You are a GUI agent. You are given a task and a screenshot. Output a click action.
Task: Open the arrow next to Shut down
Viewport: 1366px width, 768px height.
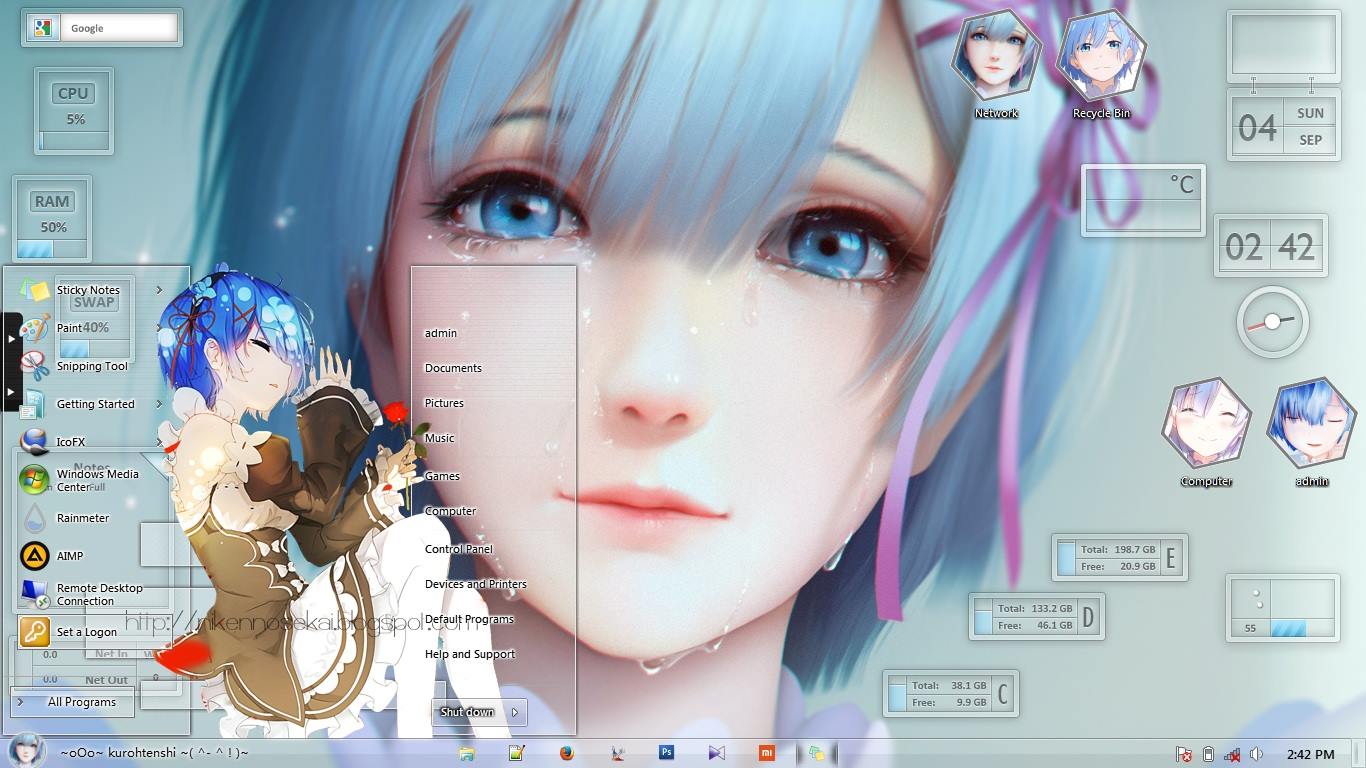pyautogui.click(x=515, y=712)
